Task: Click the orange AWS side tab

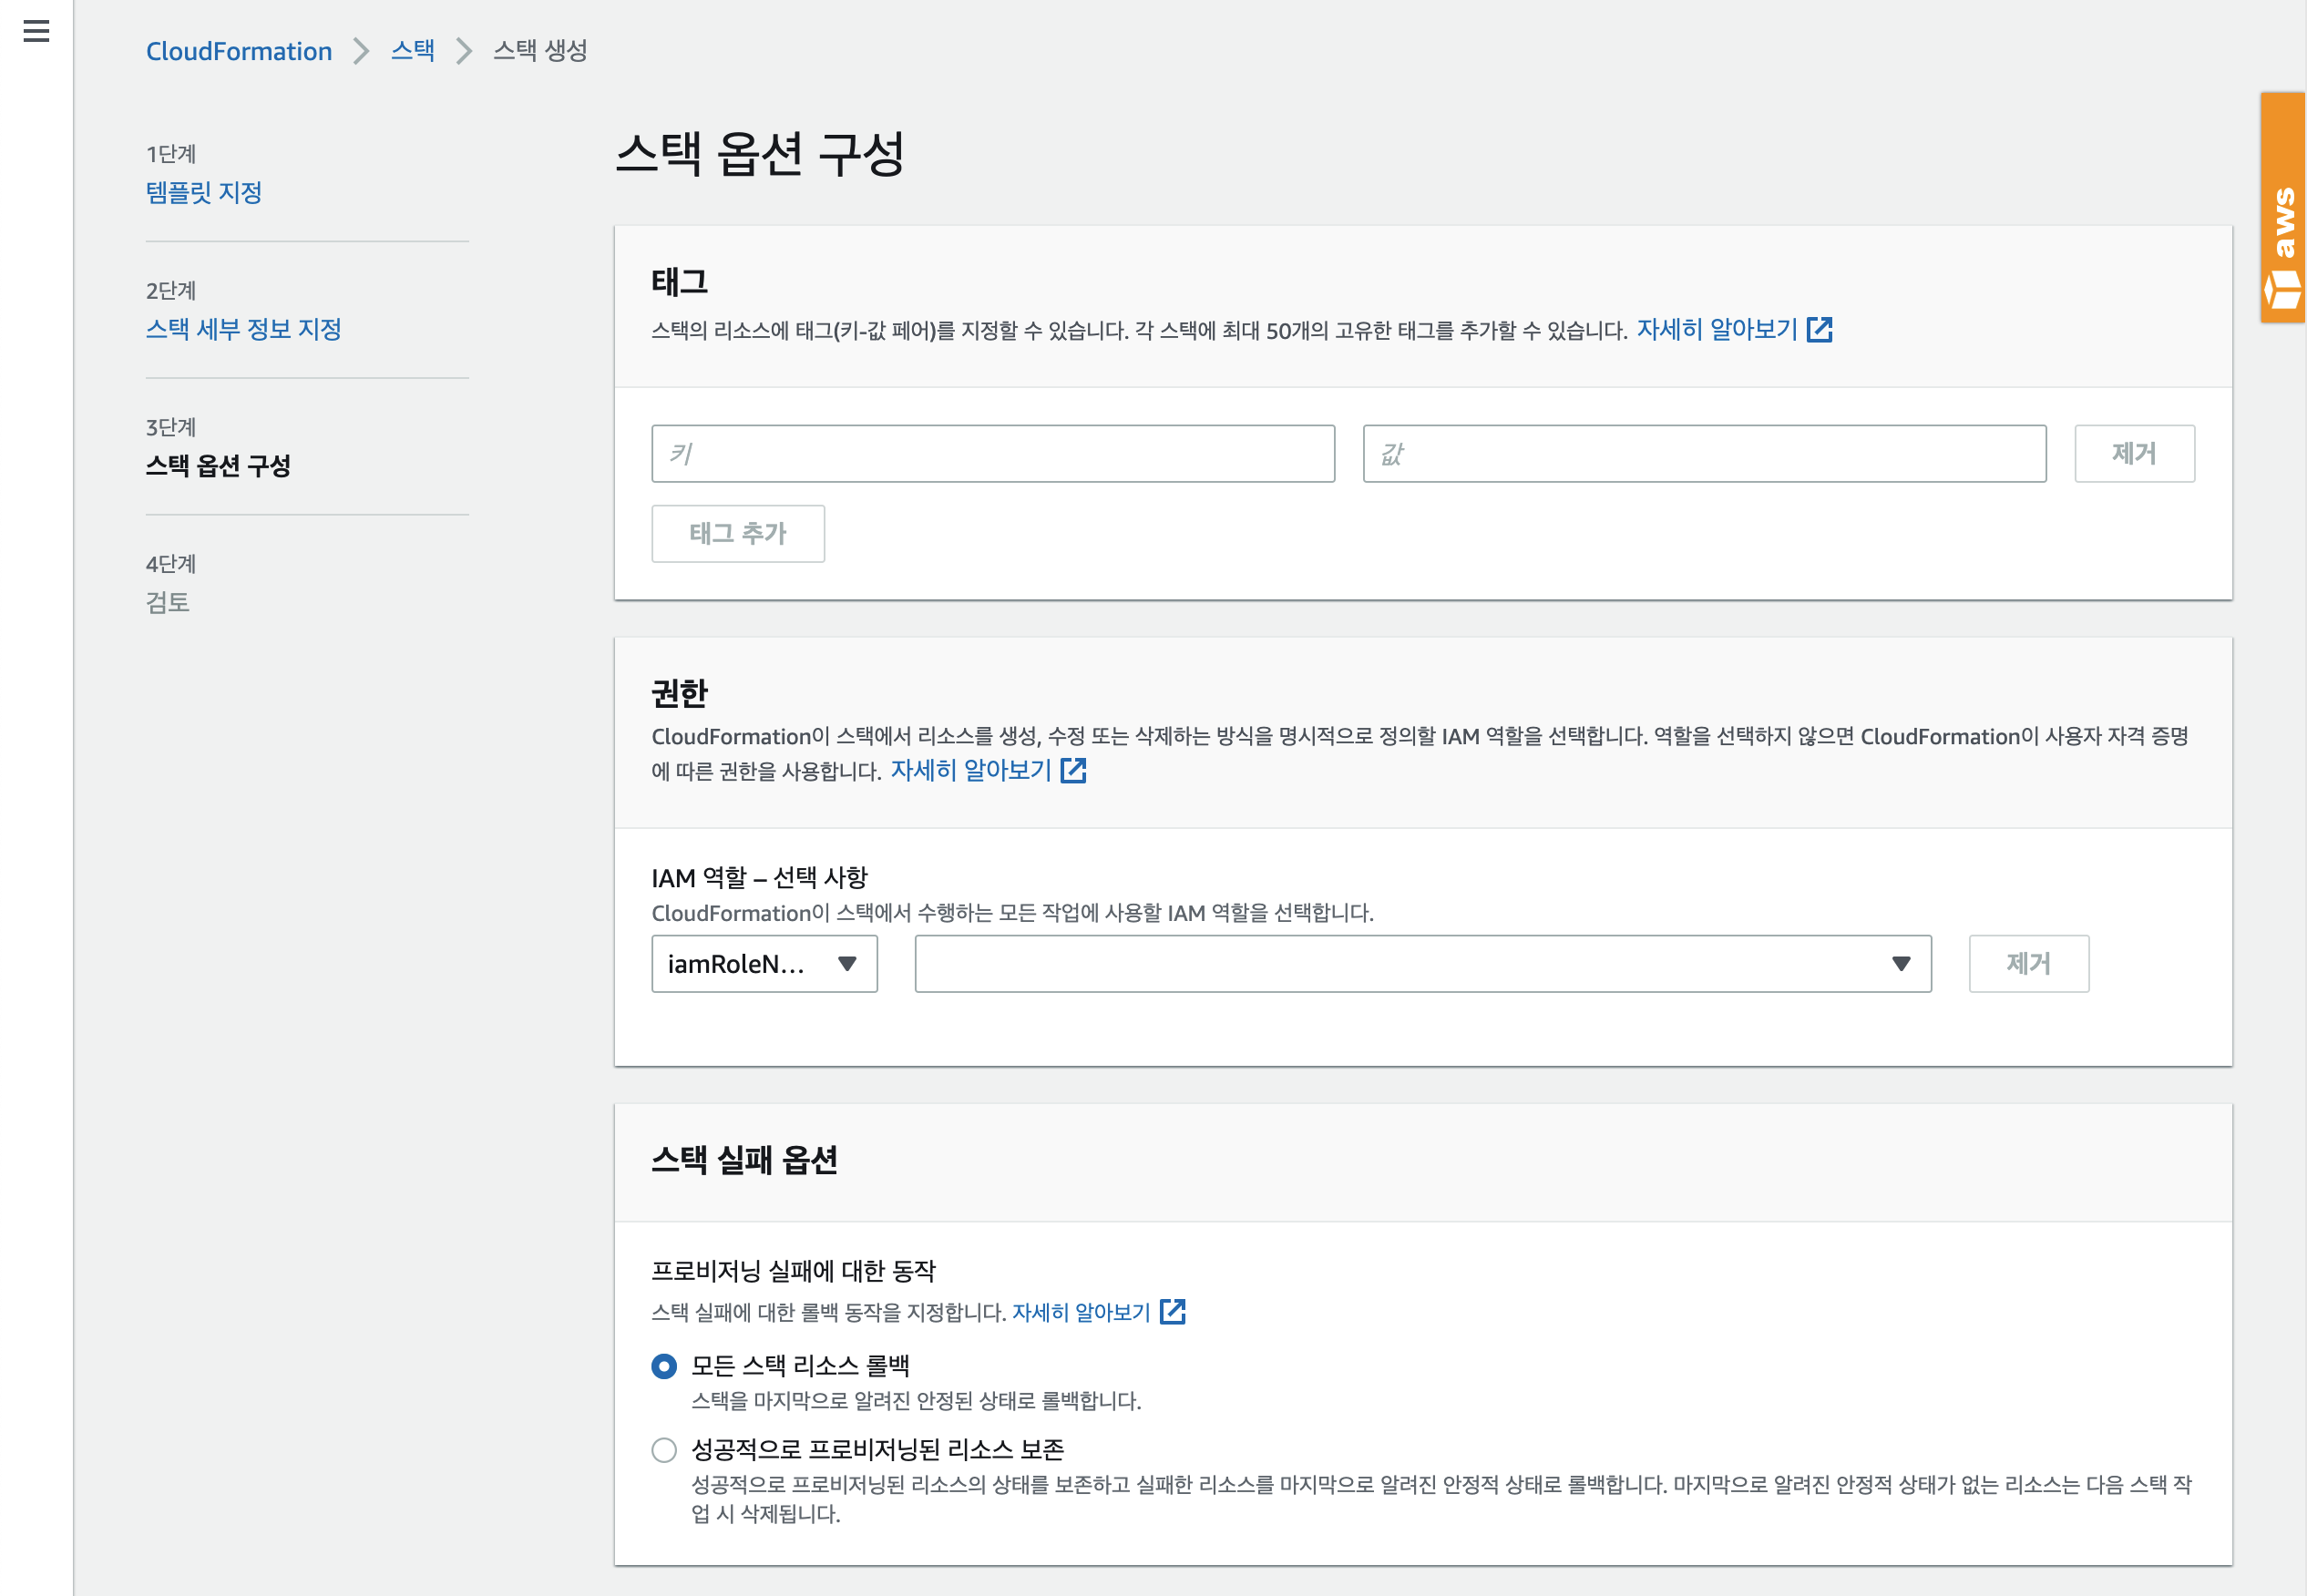Action: pos(2283,207)
